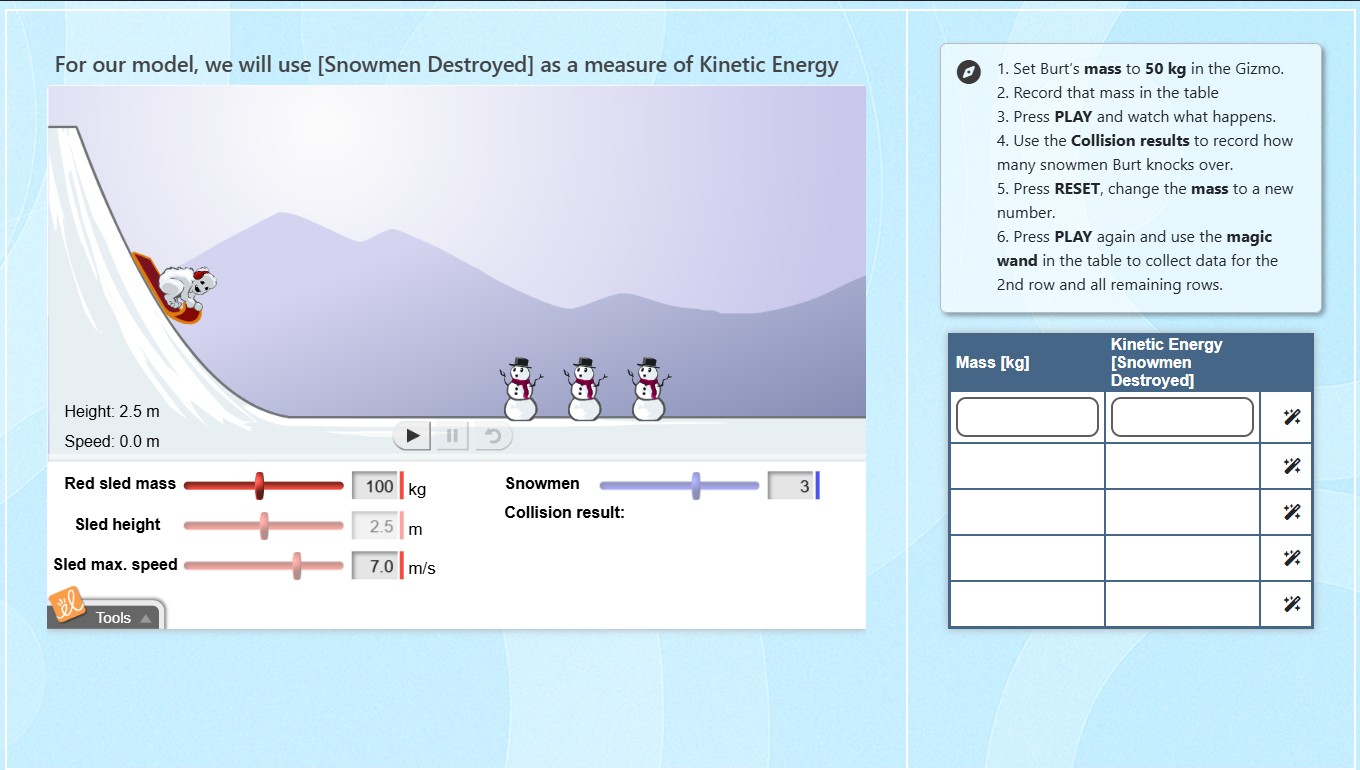Click the Snowmen count box showing 3
1360x770 pixels.
[x=789, y=484]
